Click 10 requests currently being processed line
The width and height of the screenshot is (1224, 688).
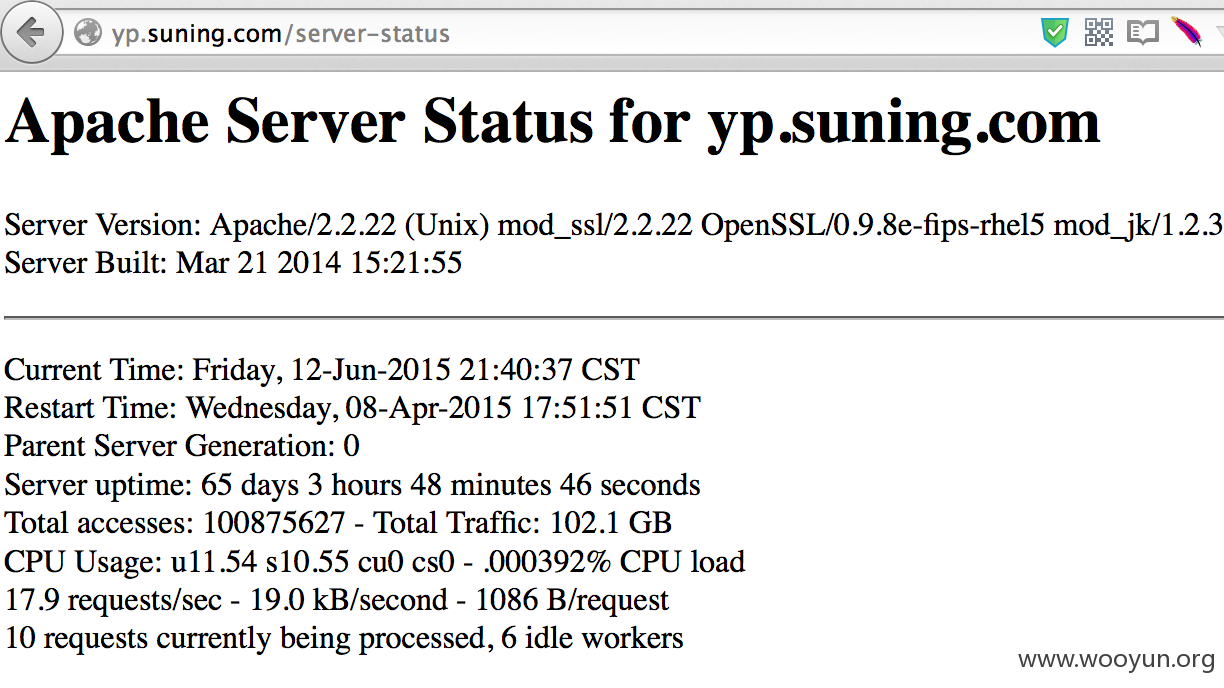click(x=344, y=638)
